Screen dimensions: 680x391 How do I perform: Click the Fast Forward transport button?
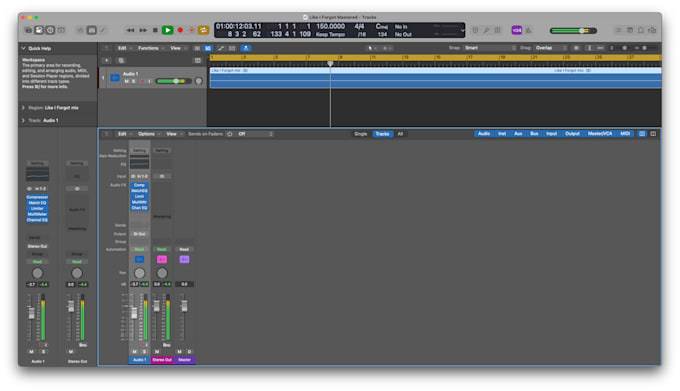pyautogui.click(x=143, y=30)
